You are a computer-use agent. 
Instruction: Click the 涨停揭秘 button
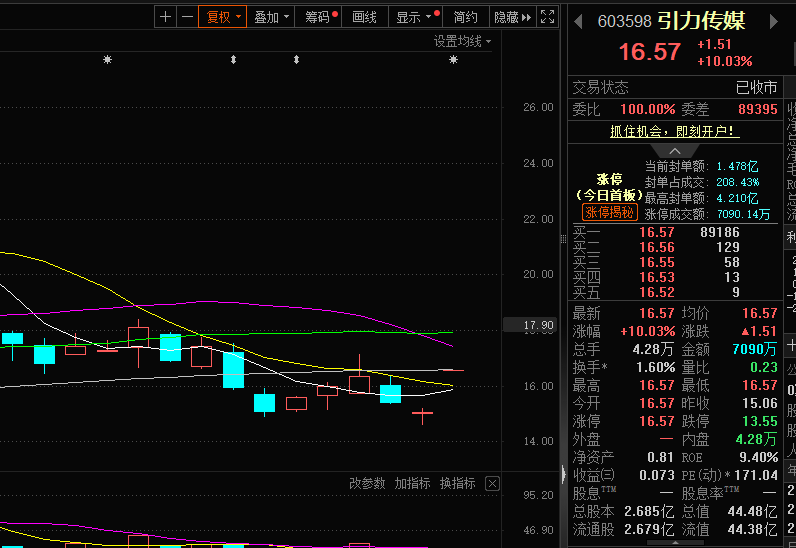click(610, 213)
